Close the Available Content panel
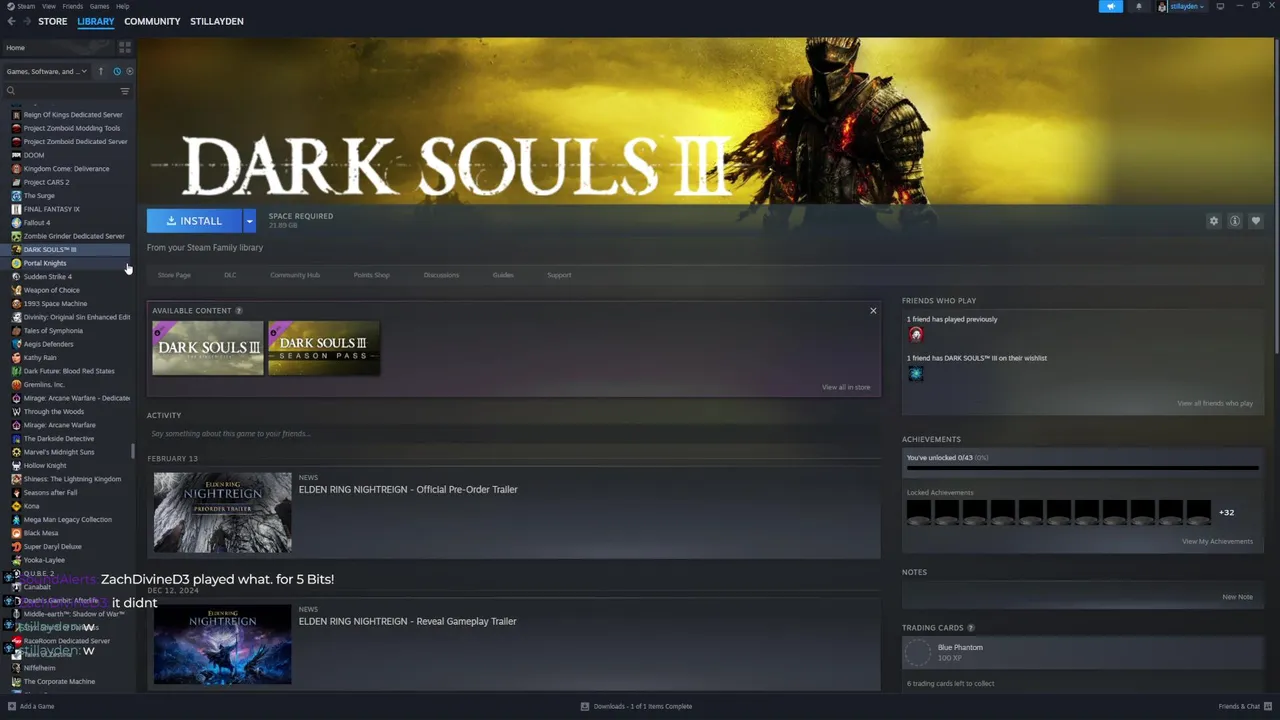1280x720 pixels. coord(873,311)
